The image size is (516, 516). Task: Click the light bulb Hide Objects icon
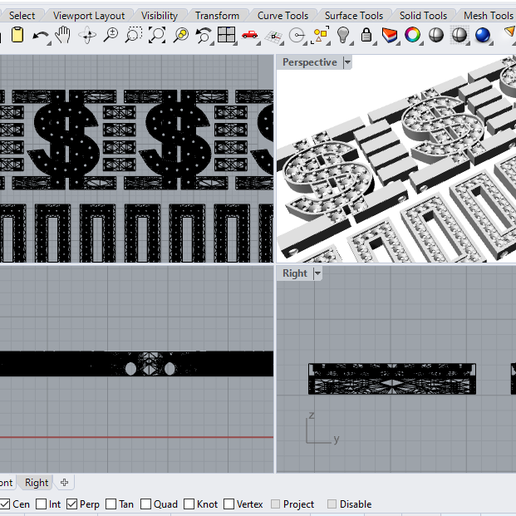point(343,35)
